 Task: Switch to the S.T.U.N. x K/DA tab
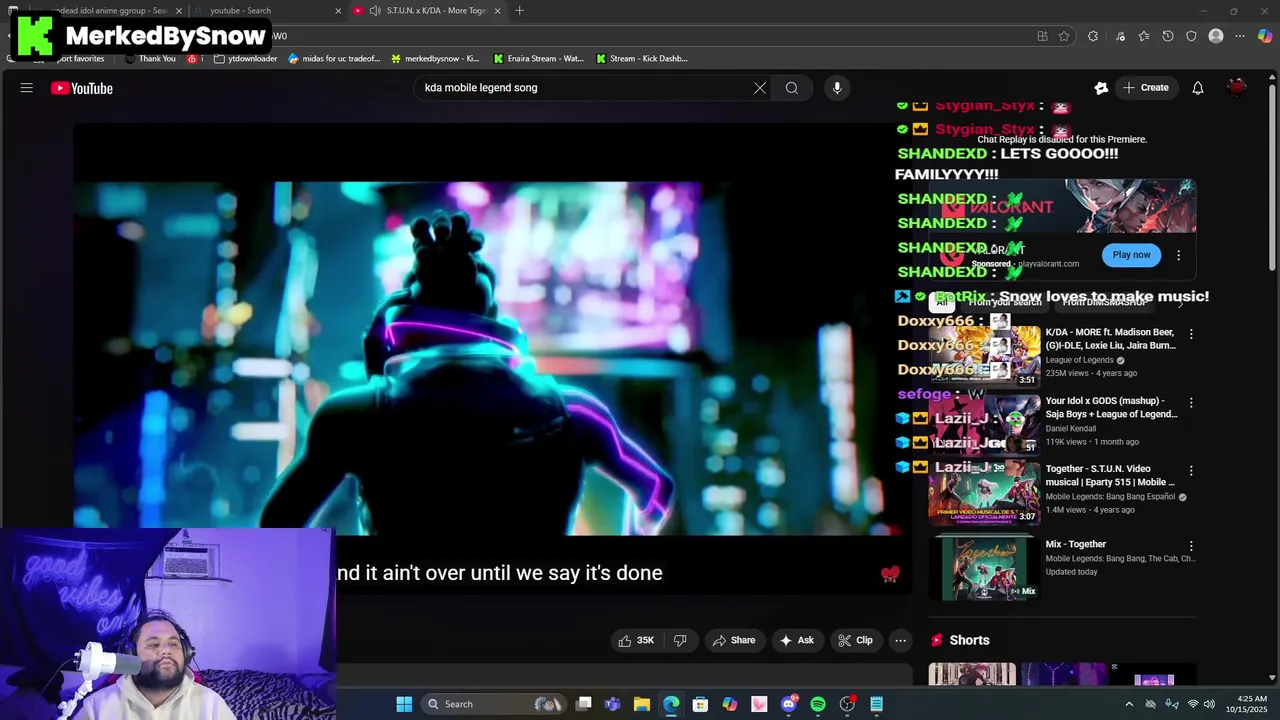426,10
